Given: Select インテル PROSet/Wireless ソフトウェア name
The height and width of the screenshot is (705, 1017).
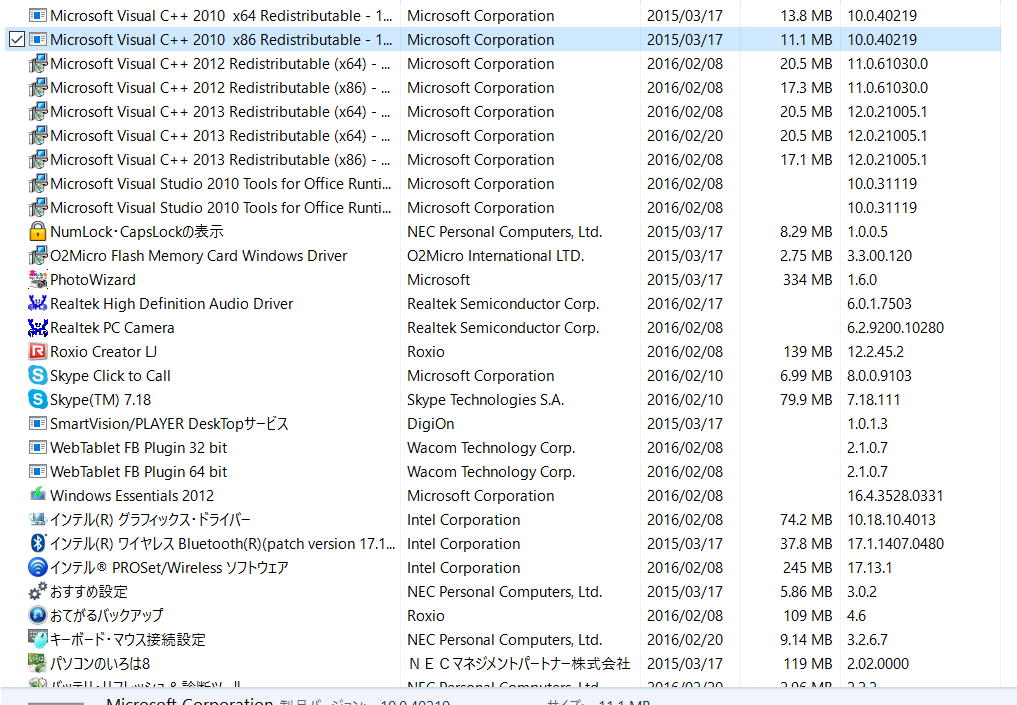Looking at the screenshot, I should pos(169,568).
